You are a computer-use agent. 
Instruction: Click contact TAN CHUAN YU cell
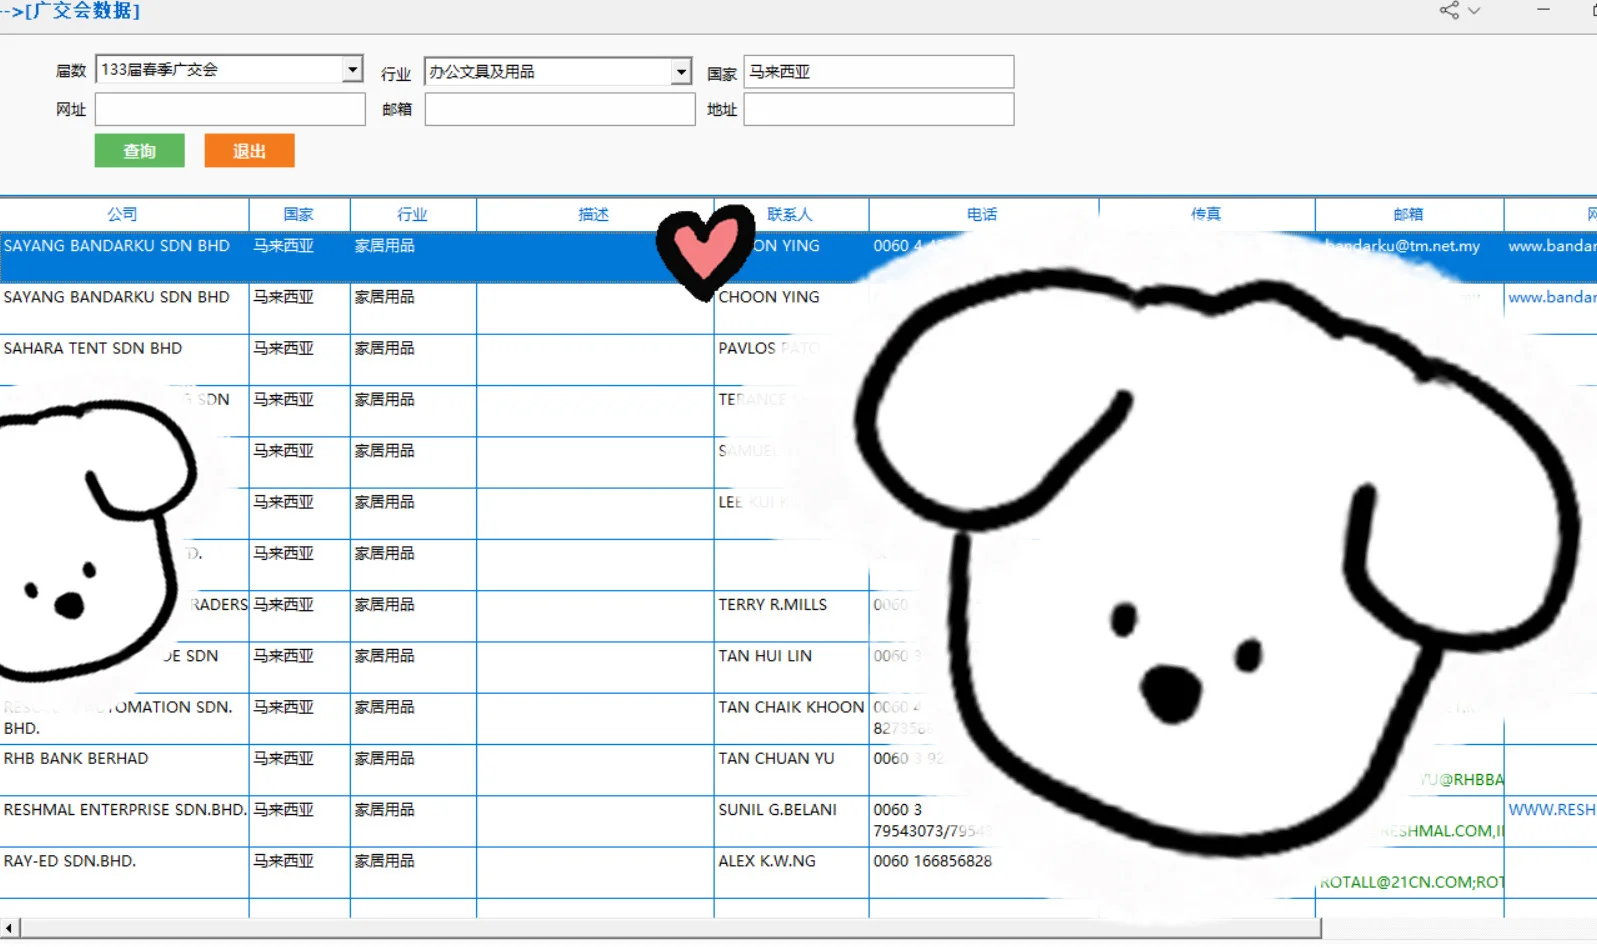791,770
